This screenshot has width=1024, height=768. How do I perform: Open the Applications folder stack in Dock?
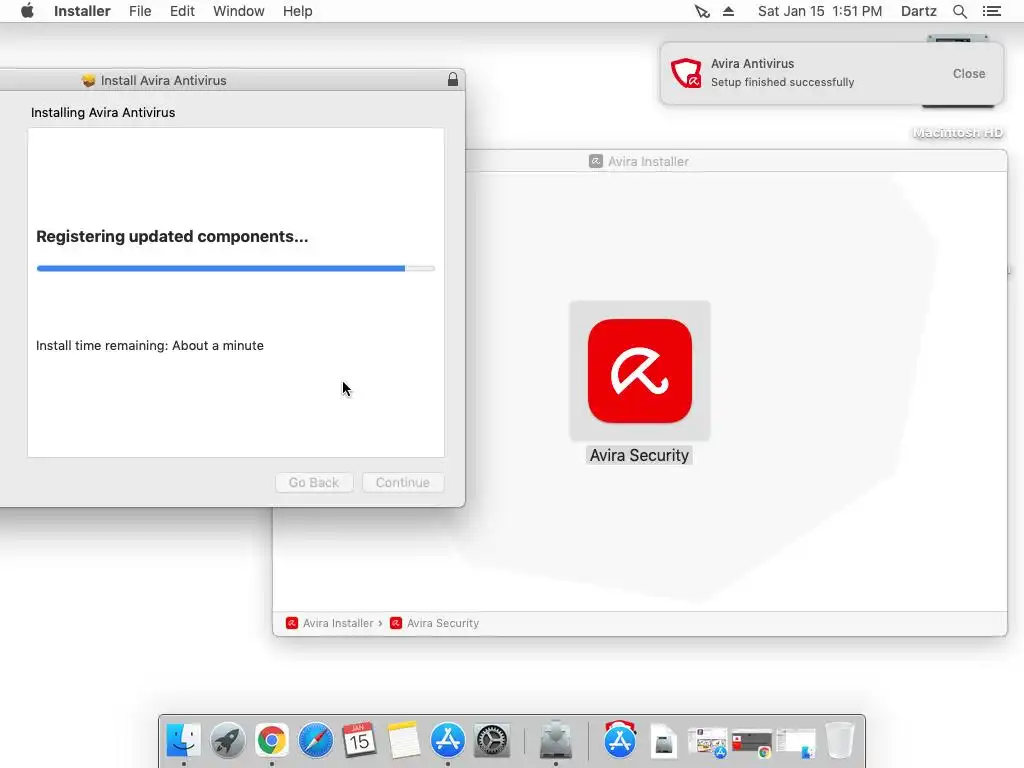[x=620, y=739]
